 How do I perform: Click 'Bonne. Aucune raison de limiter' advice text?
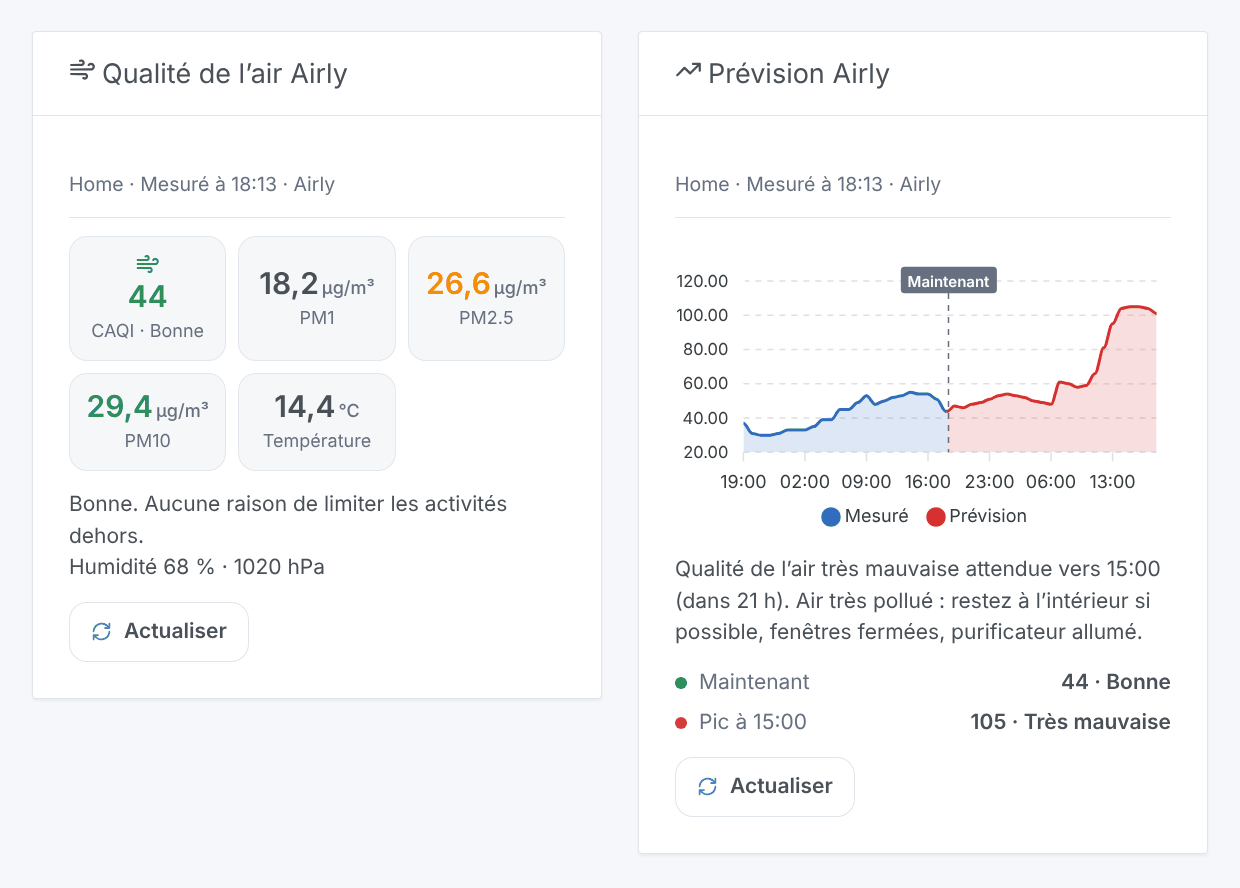pyautogui.click(x=288, y=519)
